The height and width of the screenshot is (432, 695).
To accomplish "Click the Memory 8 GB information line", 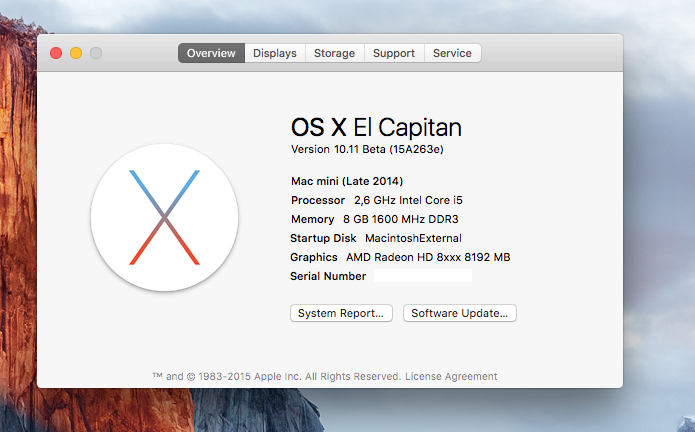I will coord(375,219).
